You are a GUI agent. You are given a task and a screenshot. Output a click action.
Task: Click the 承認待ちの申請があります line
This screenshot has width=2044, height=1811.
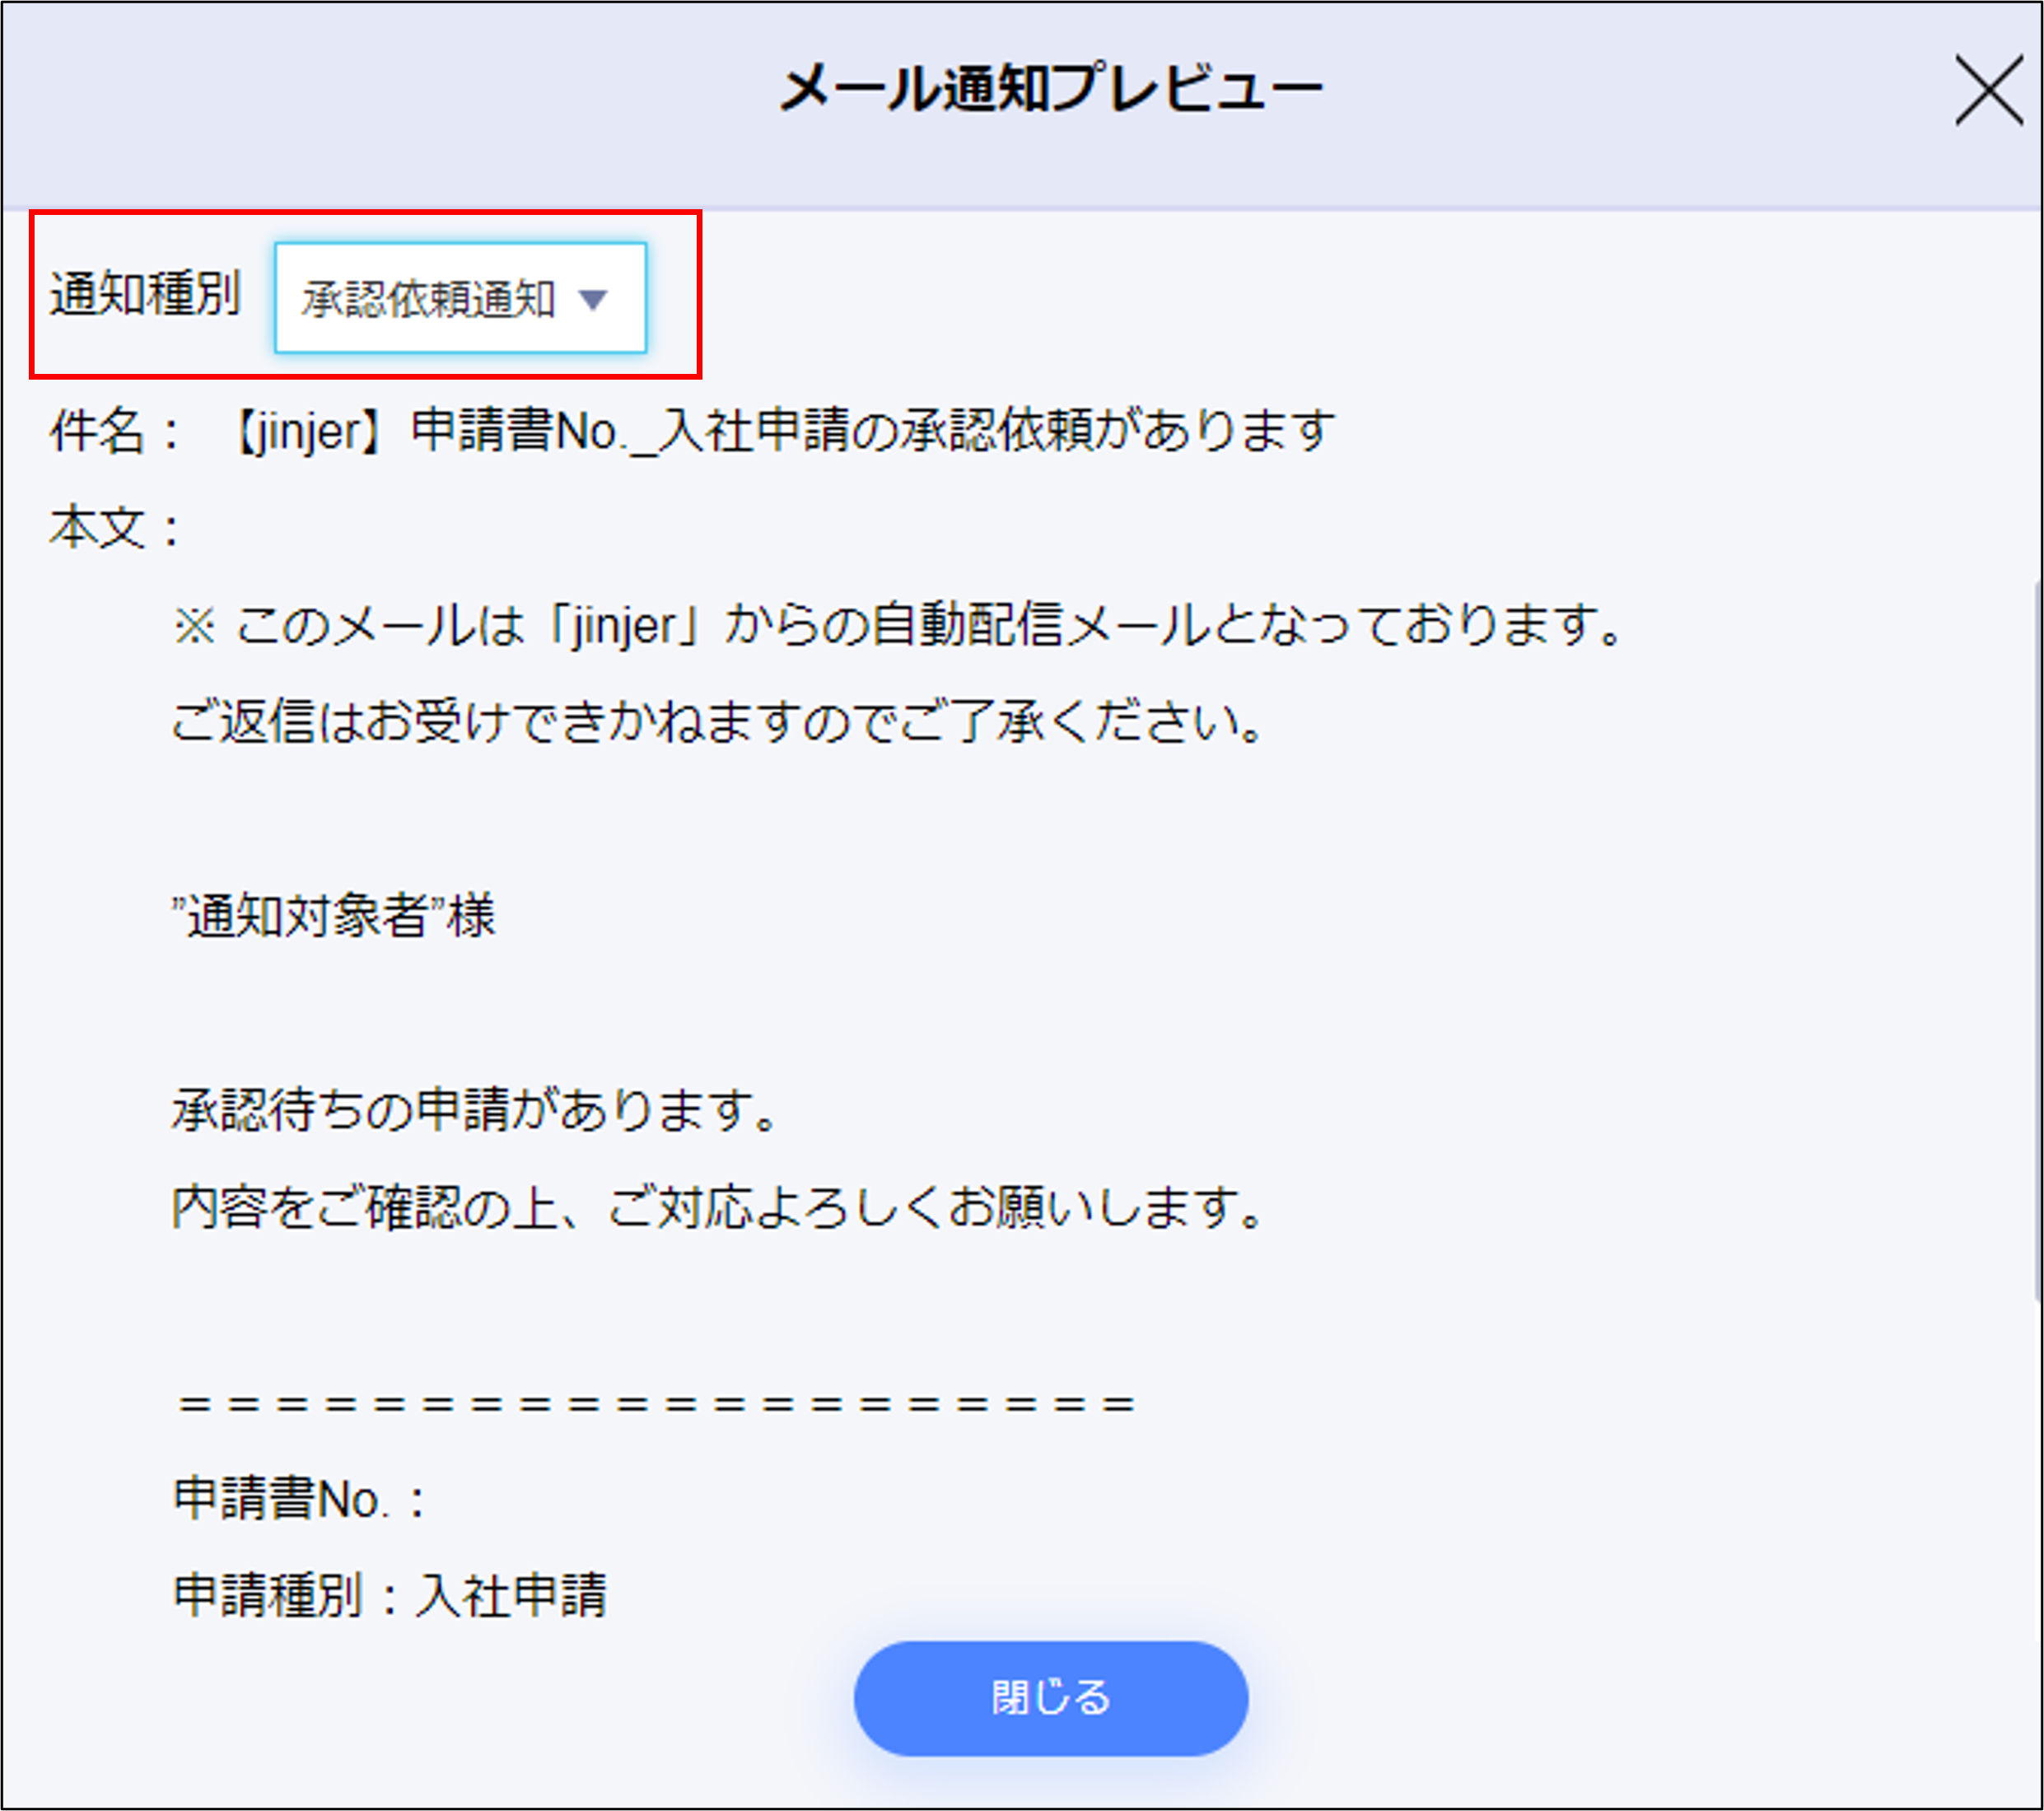pyautogui.click(x=474, y=1109)
